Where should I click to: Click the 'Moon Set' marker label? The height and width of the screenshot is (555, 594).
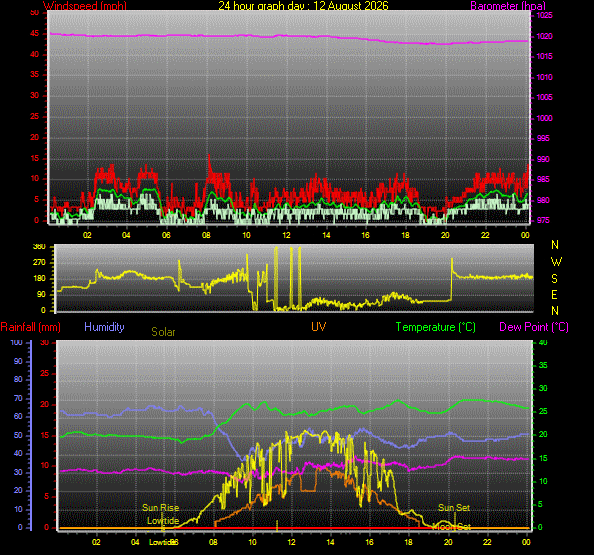(x=452, y=527)
